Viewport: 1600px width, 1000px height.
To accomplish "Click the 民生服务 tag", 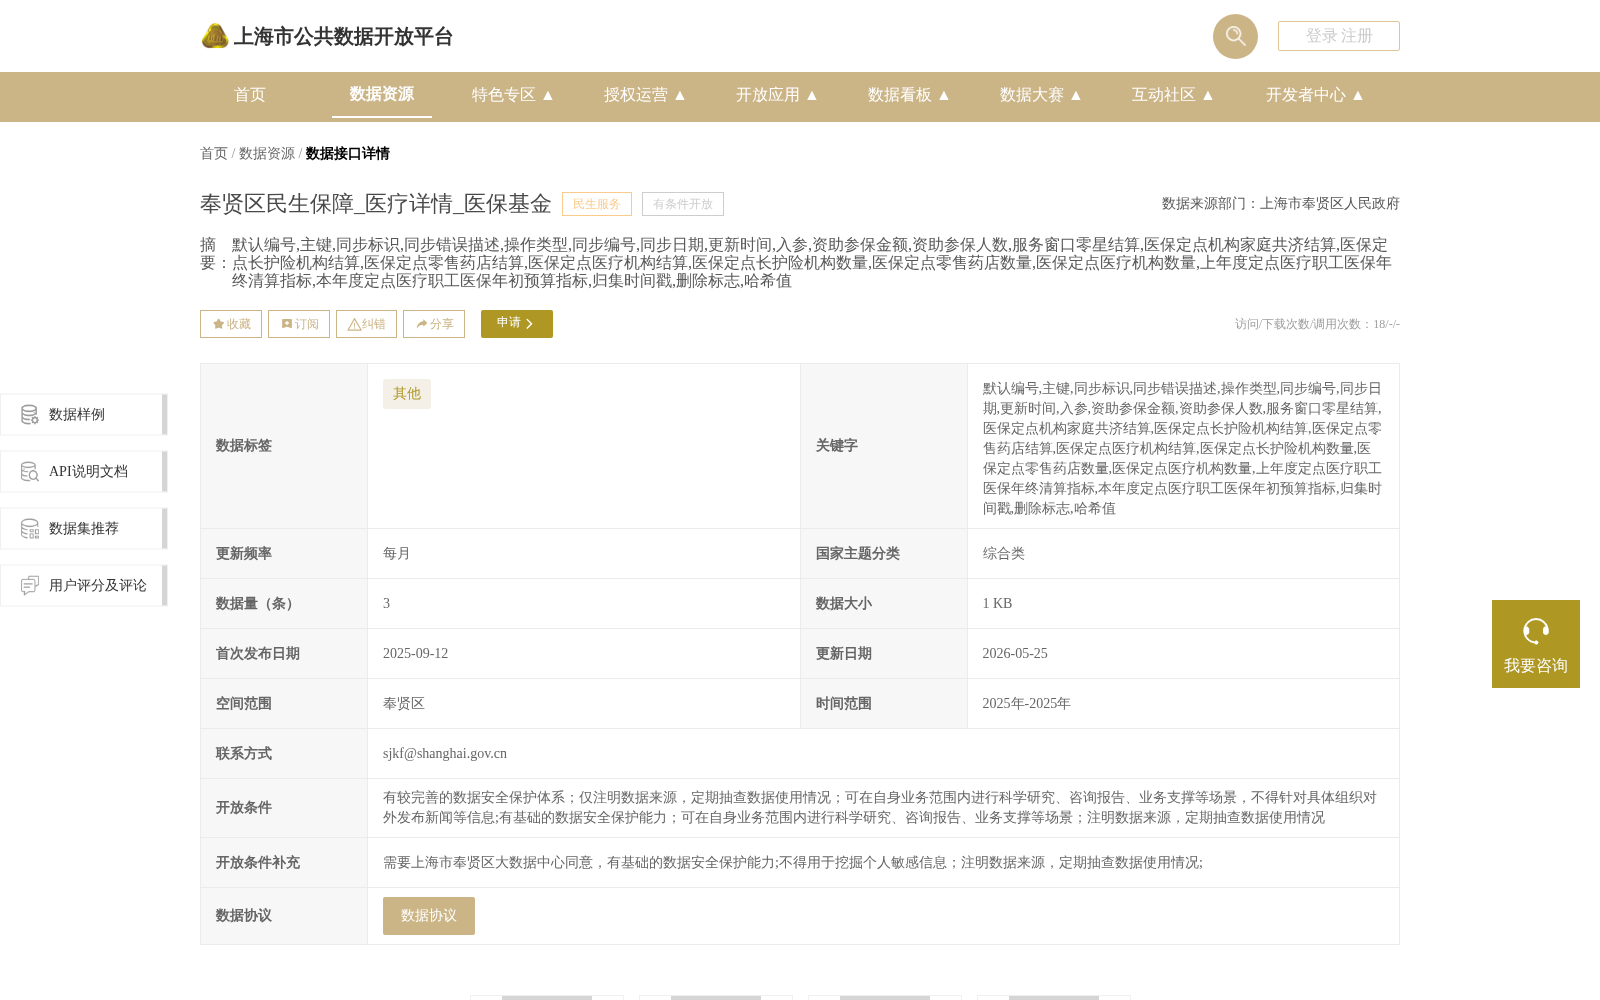I will [x=597, y=204].
